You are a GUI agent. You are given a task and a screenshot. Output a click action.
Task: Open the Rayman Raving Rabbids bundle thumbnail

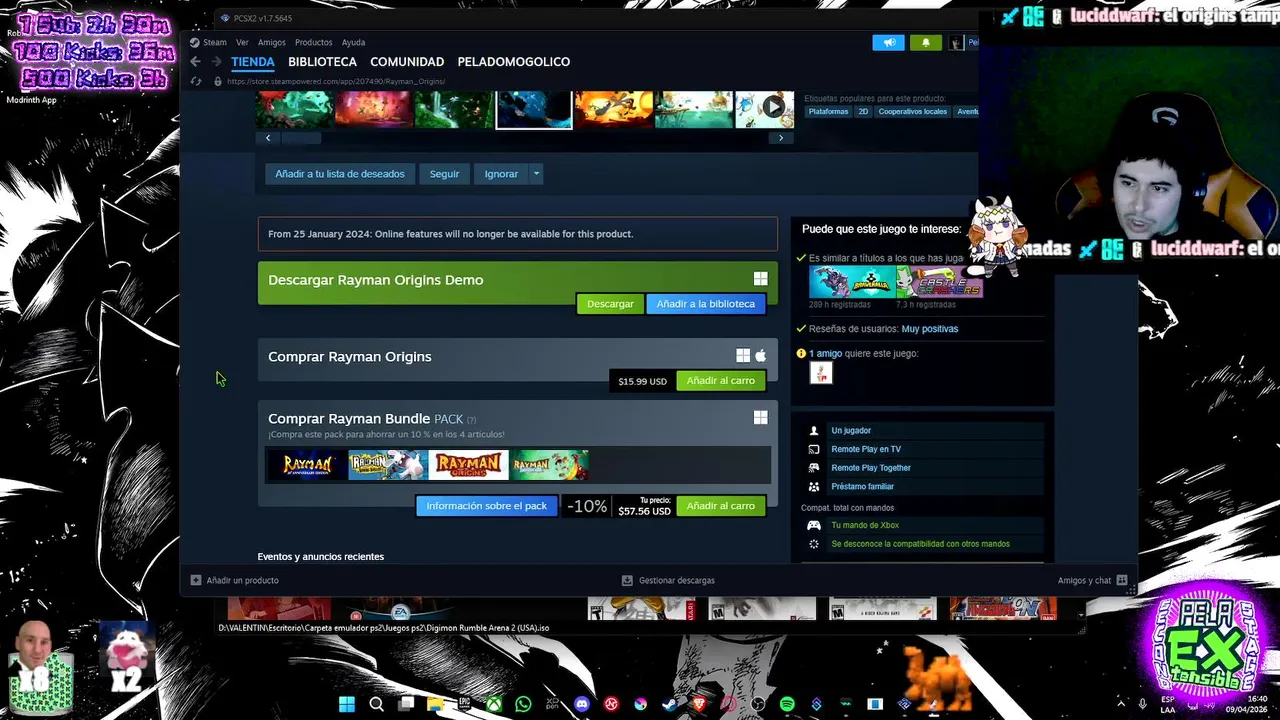[x=388, y=465]
